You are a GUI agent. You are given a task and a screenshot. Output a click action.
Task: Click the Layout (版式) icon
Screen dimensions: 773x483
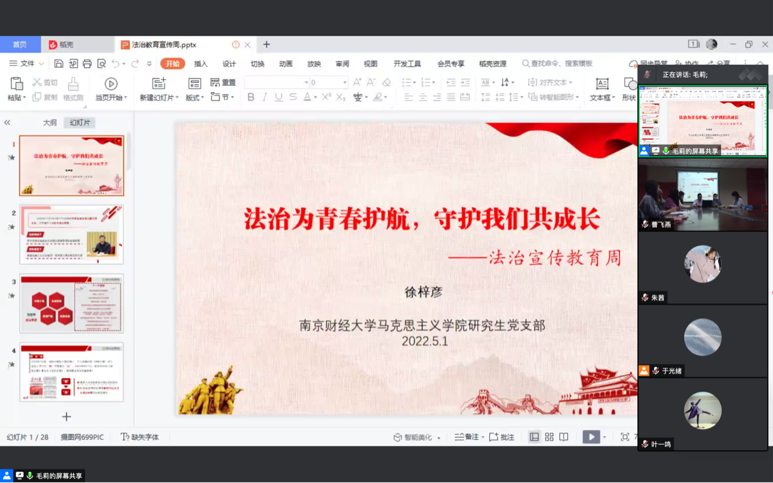[194, 83]
